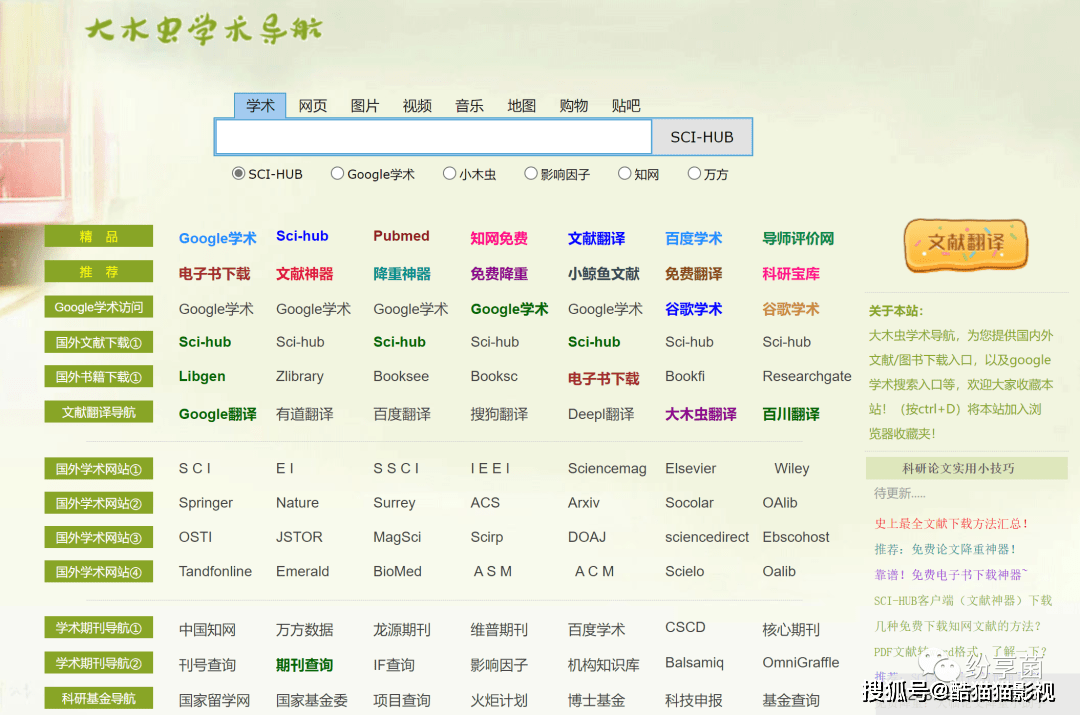Select the Google学术 radio option
Image resolution: width=1080 pixels, height=715 pixels.
click(337, 174)
